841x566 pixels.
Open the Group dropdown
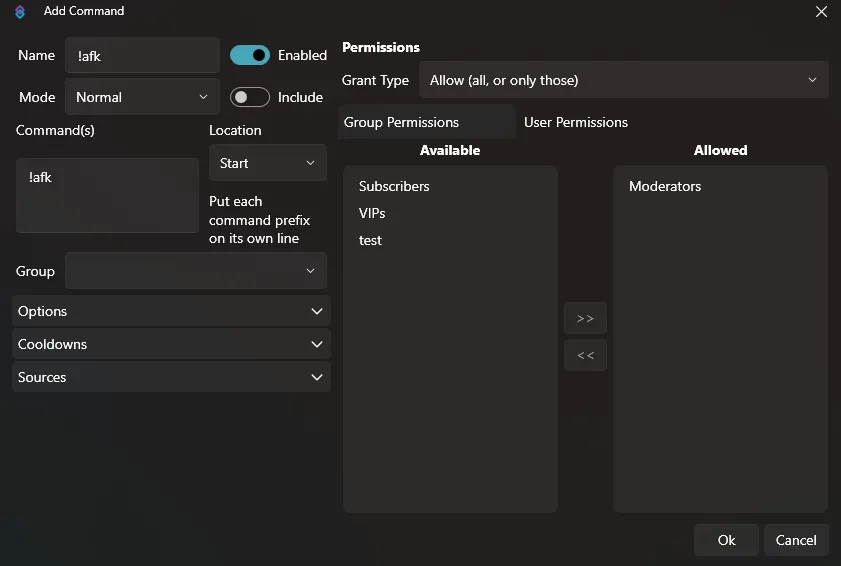pos(196,271)
